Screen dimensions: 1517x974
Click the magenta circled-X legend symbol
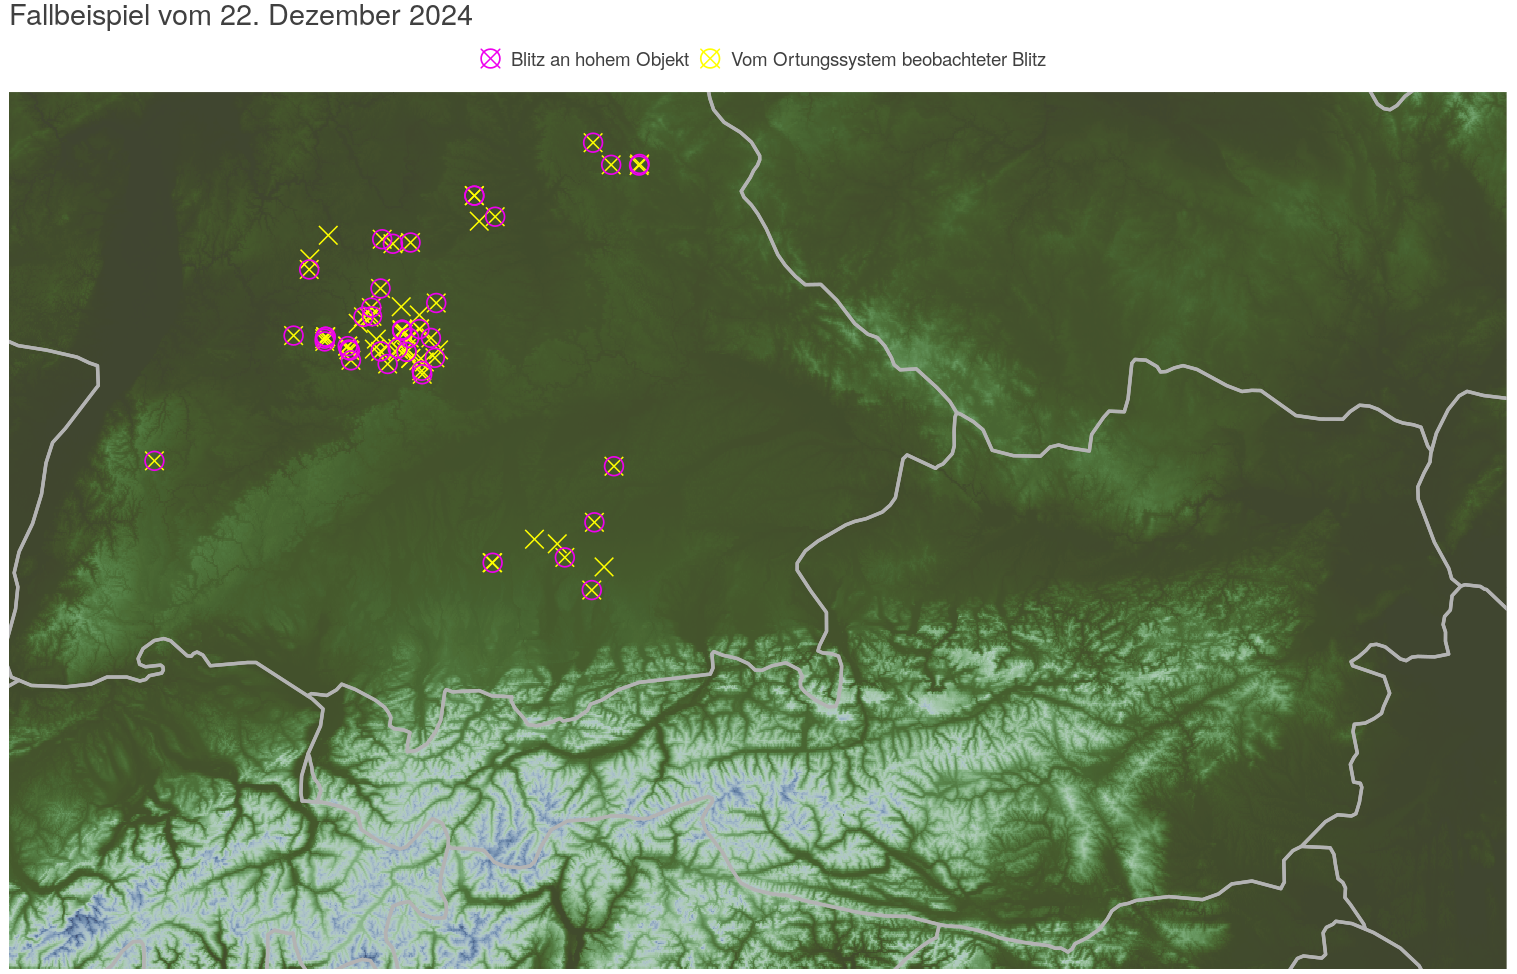490,59
